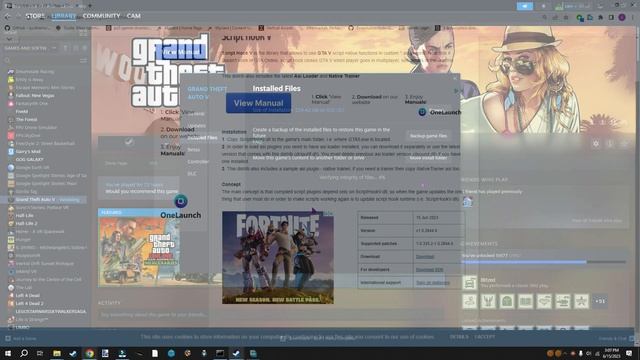Screen dimensions: 640x360
Task: Select Fallout: New Vegas in game list
Action: point(35,96)
